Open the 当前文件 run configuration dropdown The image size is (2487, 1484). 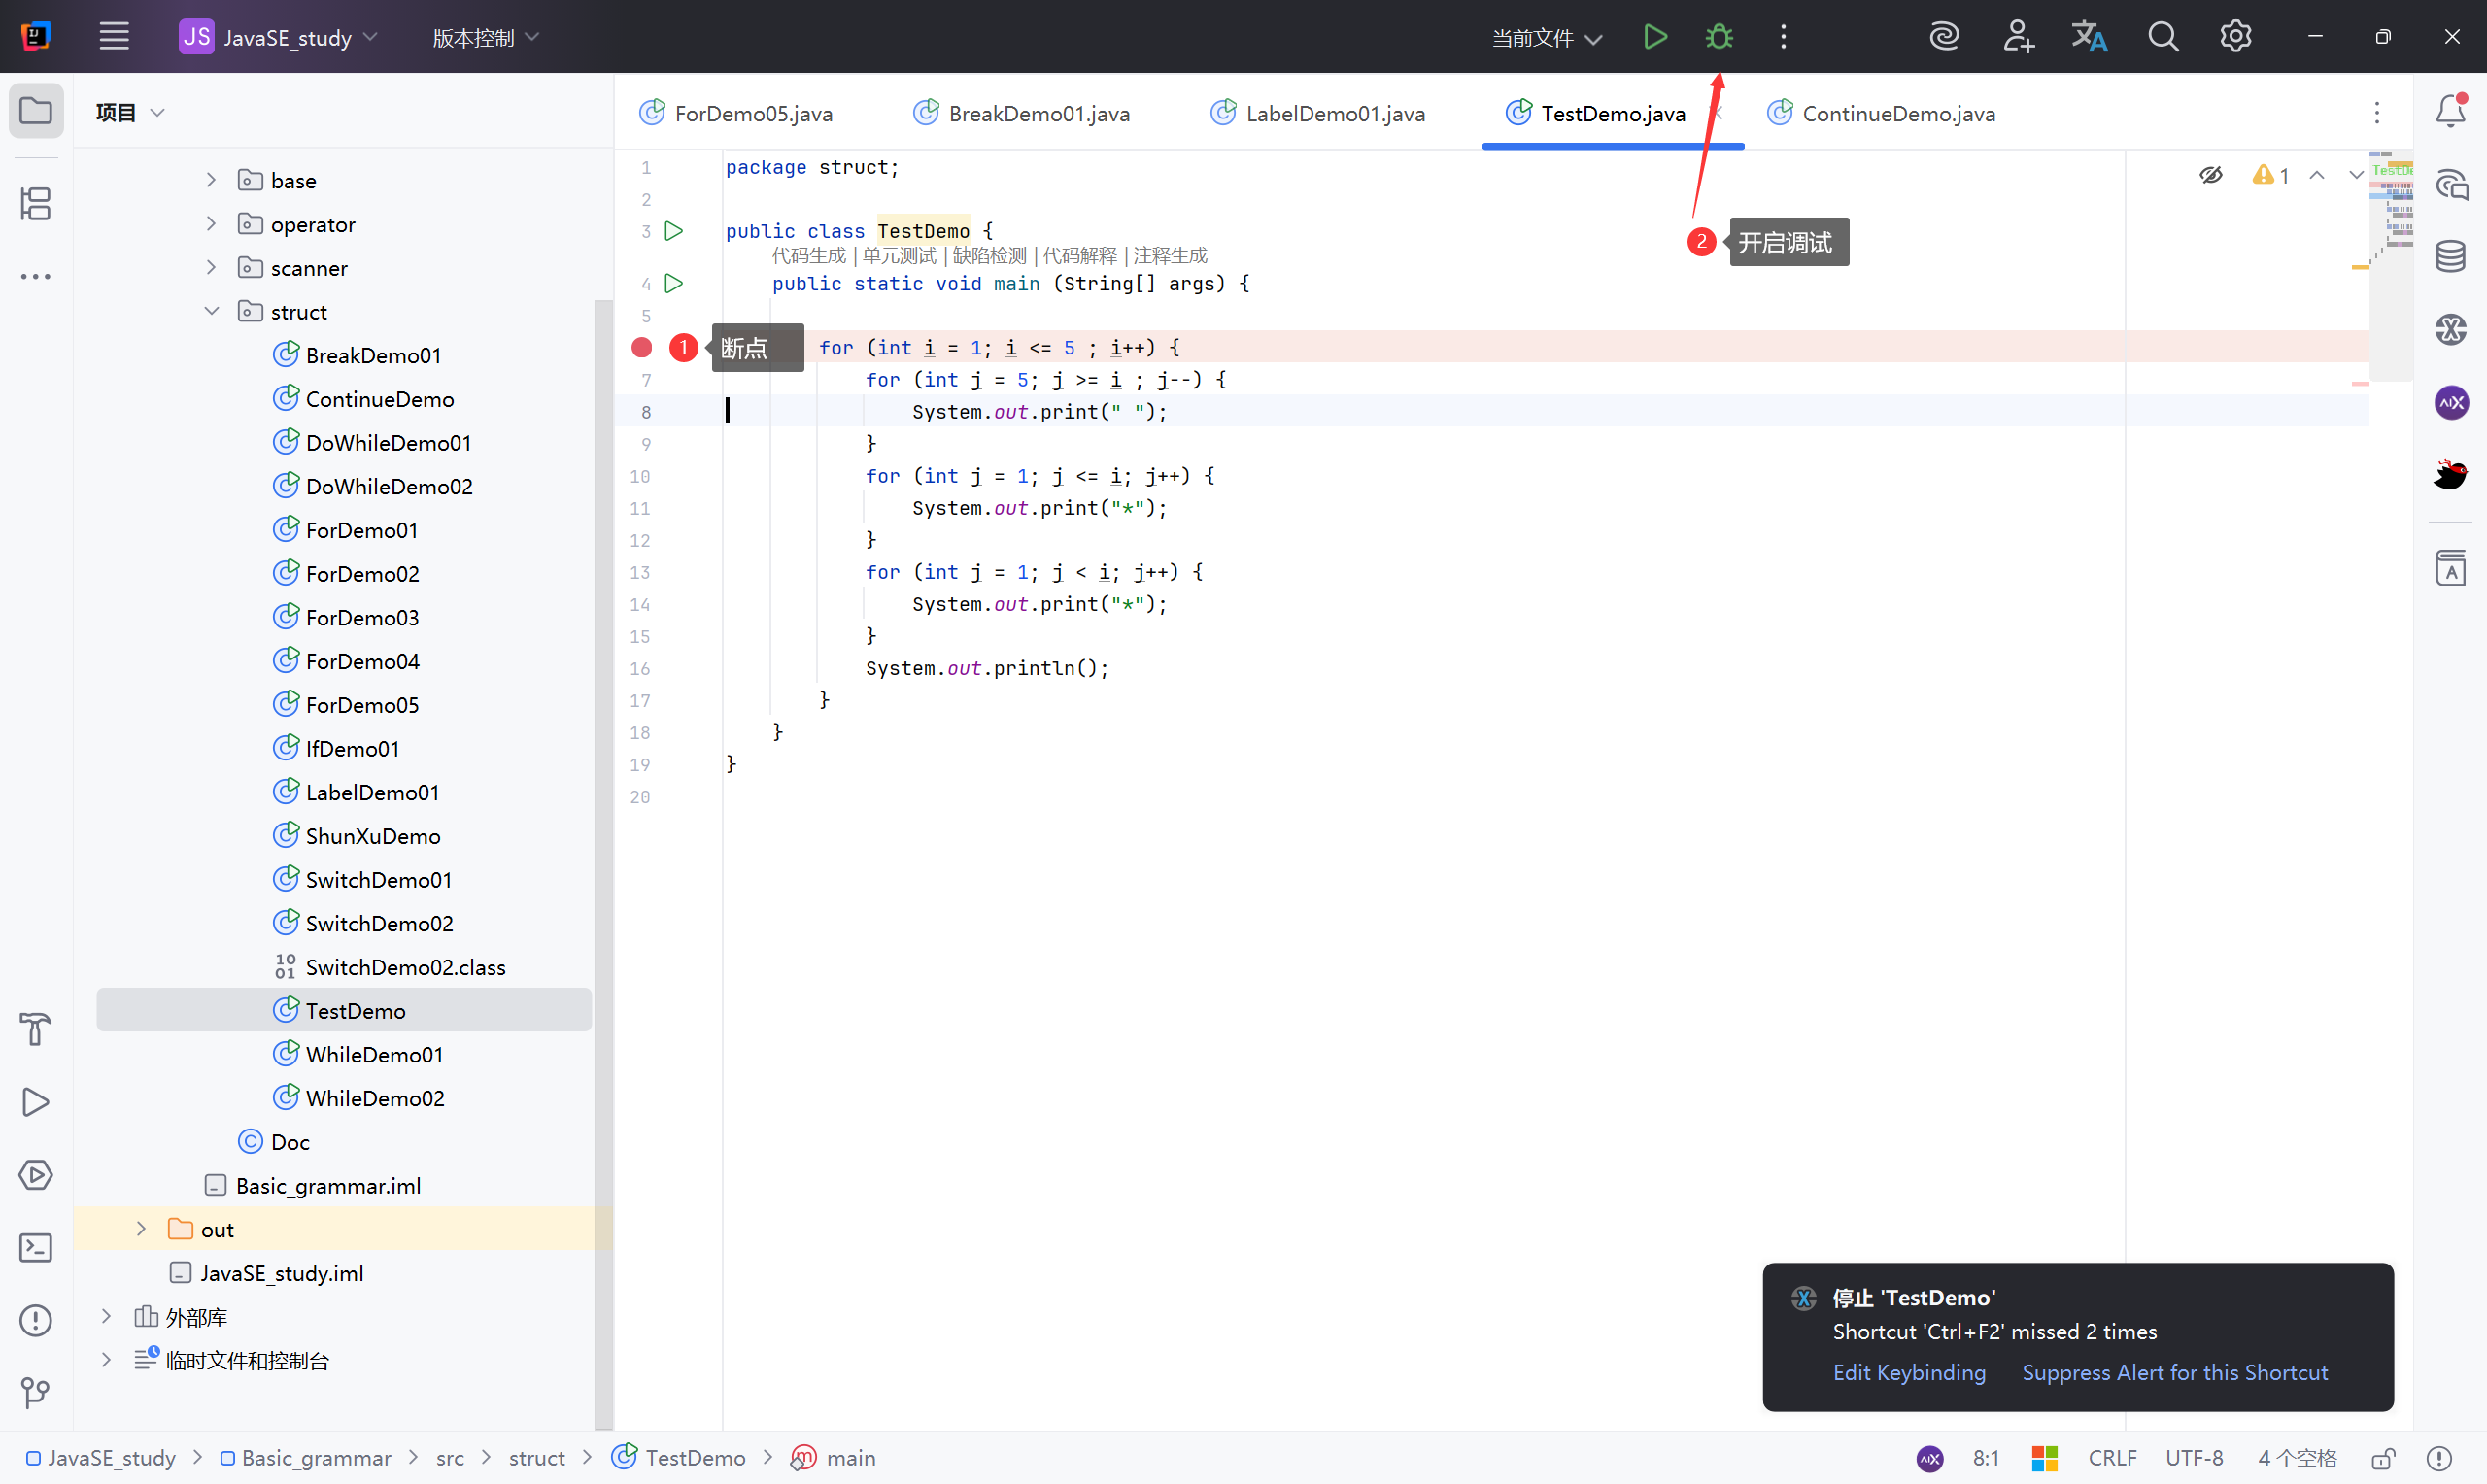(1547, 38)
